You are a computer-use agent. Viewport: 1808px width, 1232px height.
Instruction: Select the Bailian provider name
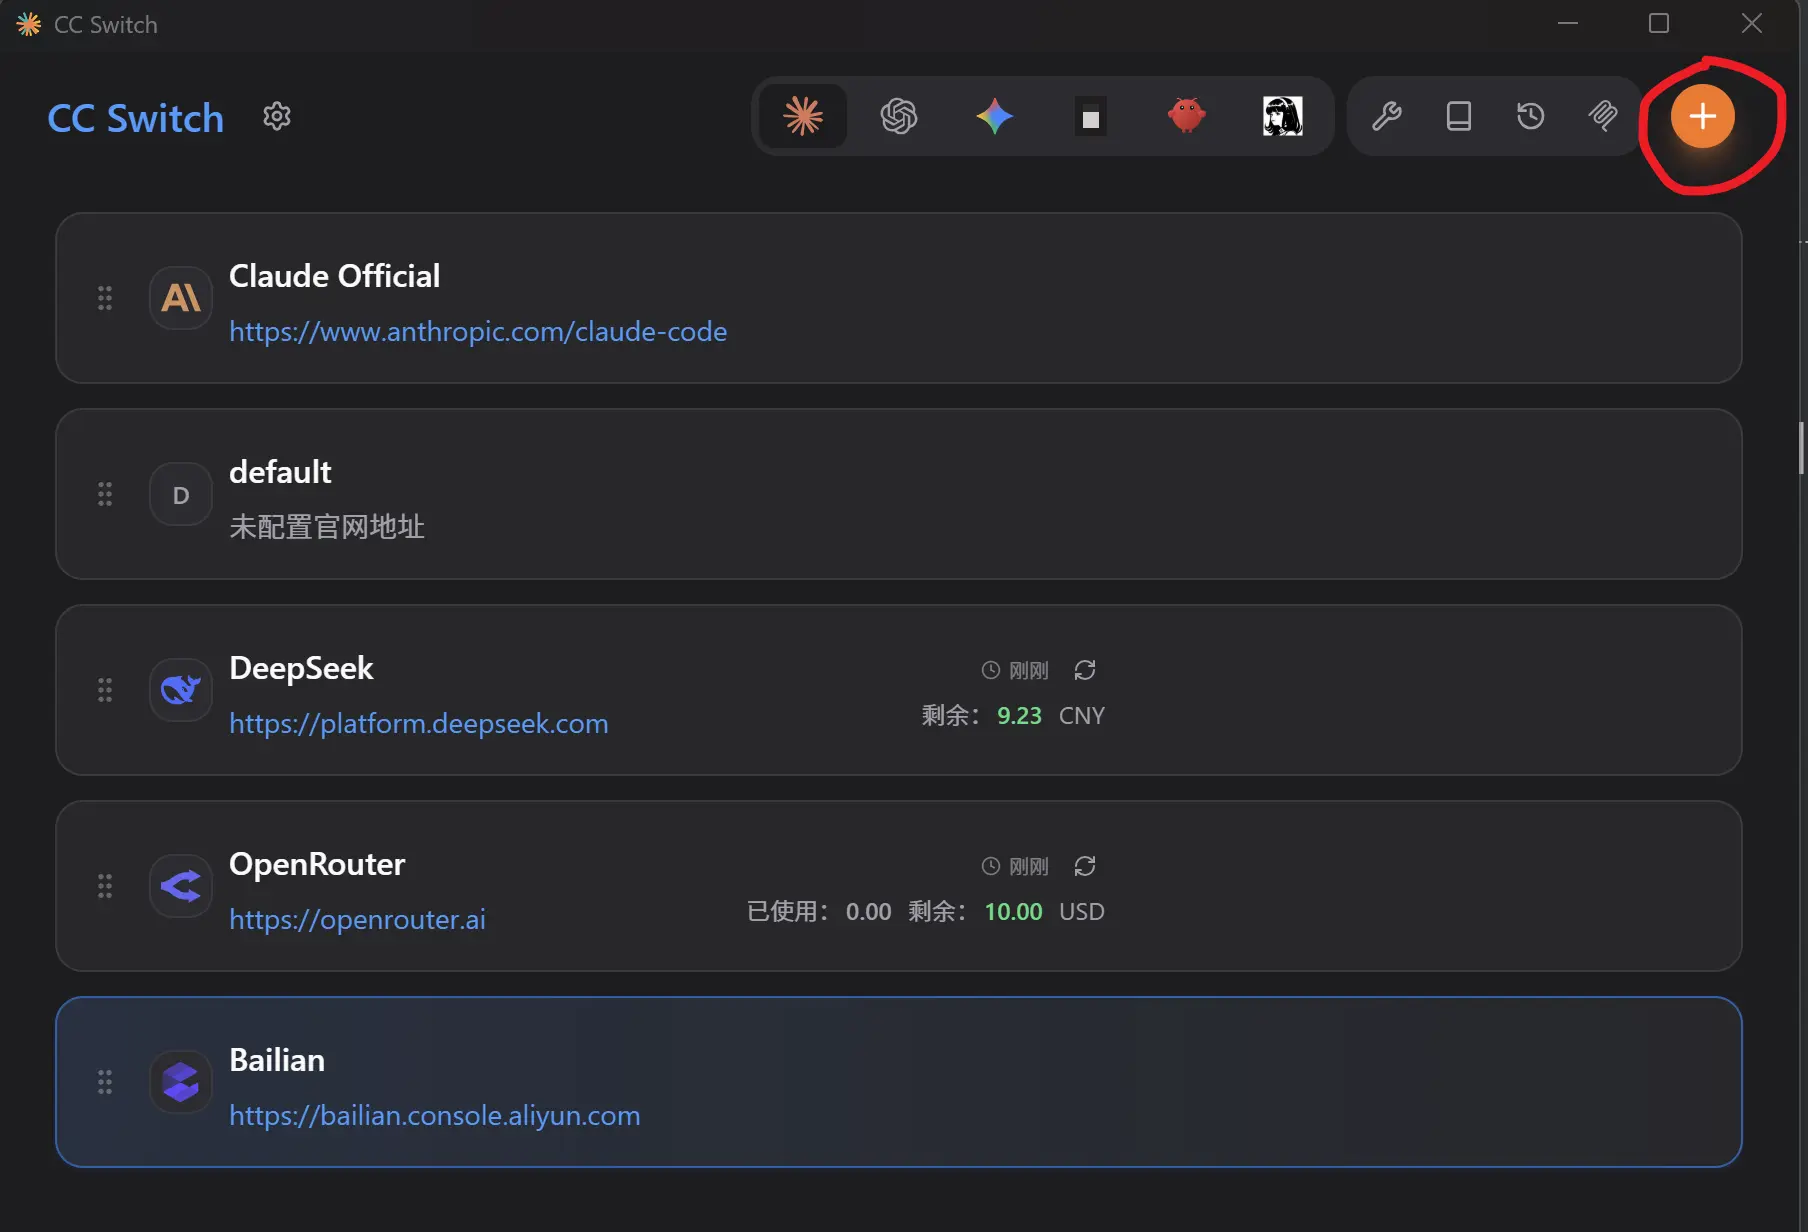(277, 1060)
